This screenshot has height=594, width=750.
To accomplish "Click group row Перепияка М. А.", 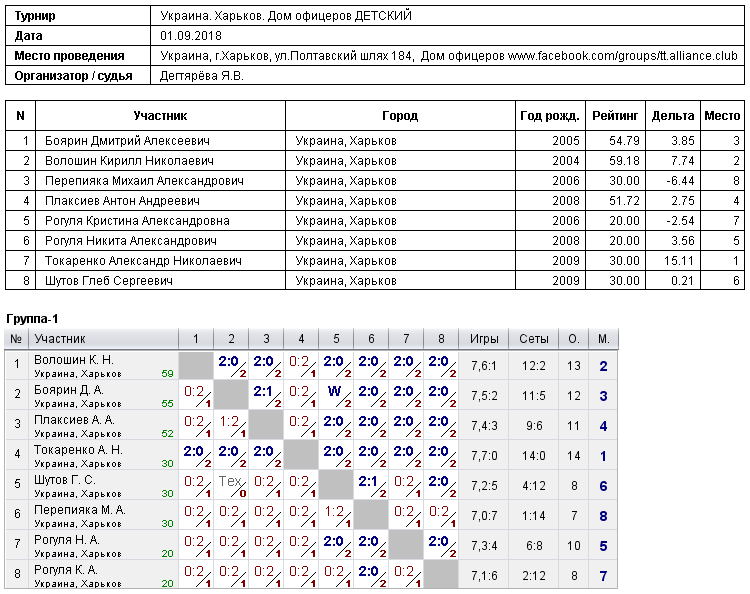I will [311, 516].
